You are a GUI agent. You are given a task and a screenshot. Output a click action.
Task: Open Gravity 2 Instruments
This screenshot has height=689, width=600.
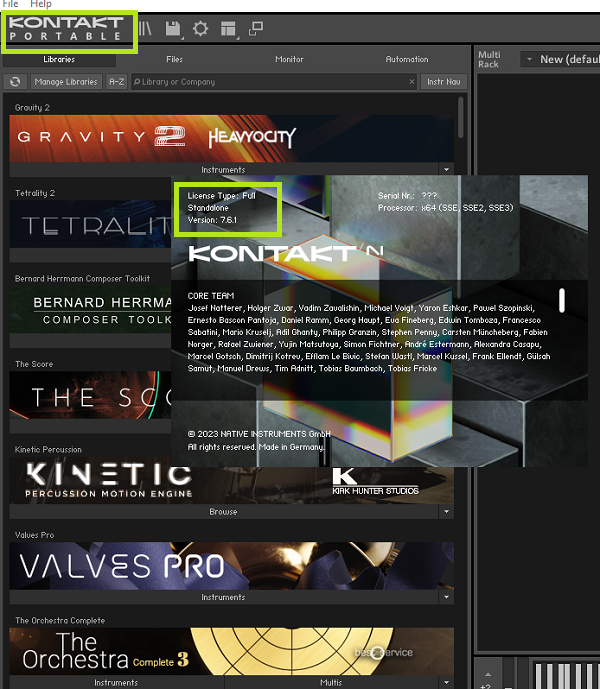pyautogui.click(x=223, y=170)
